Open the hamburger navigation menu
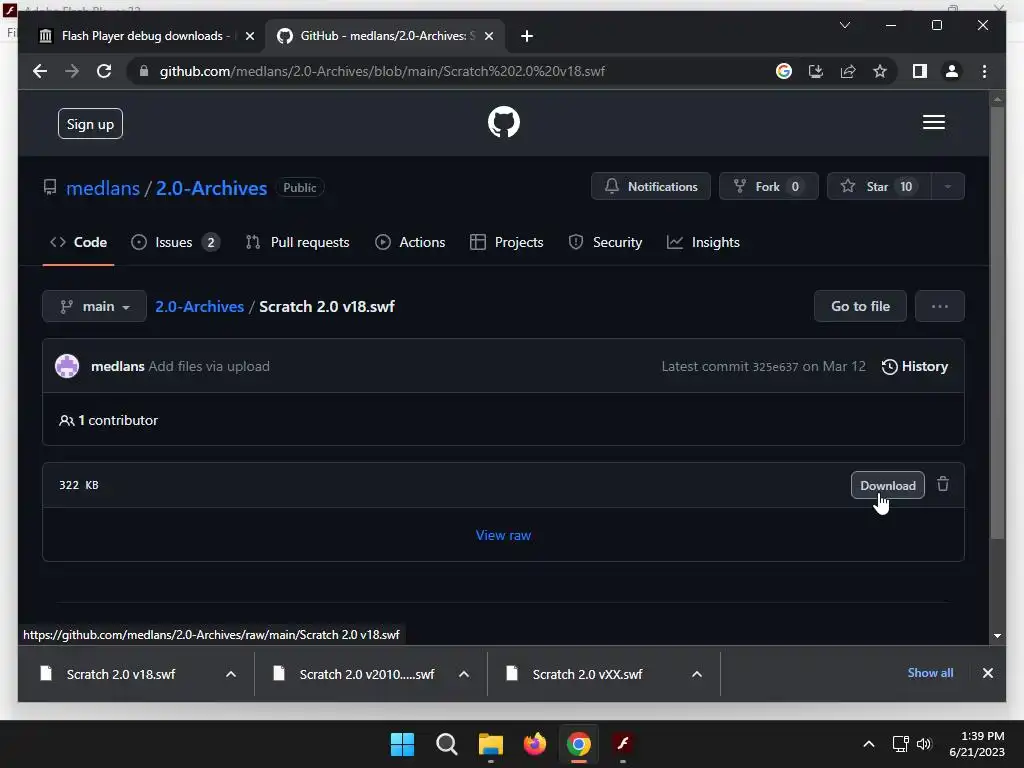This screenshot has width=1024, height=768. [933, 122]
